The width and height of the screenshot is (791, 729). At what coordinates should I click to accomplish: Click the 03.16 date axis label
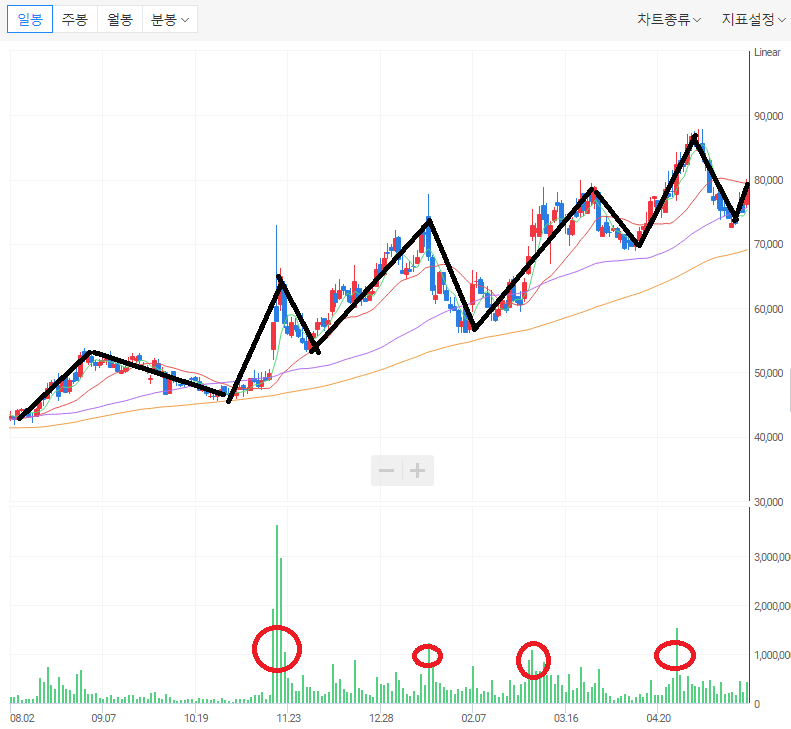coord(566,718)
